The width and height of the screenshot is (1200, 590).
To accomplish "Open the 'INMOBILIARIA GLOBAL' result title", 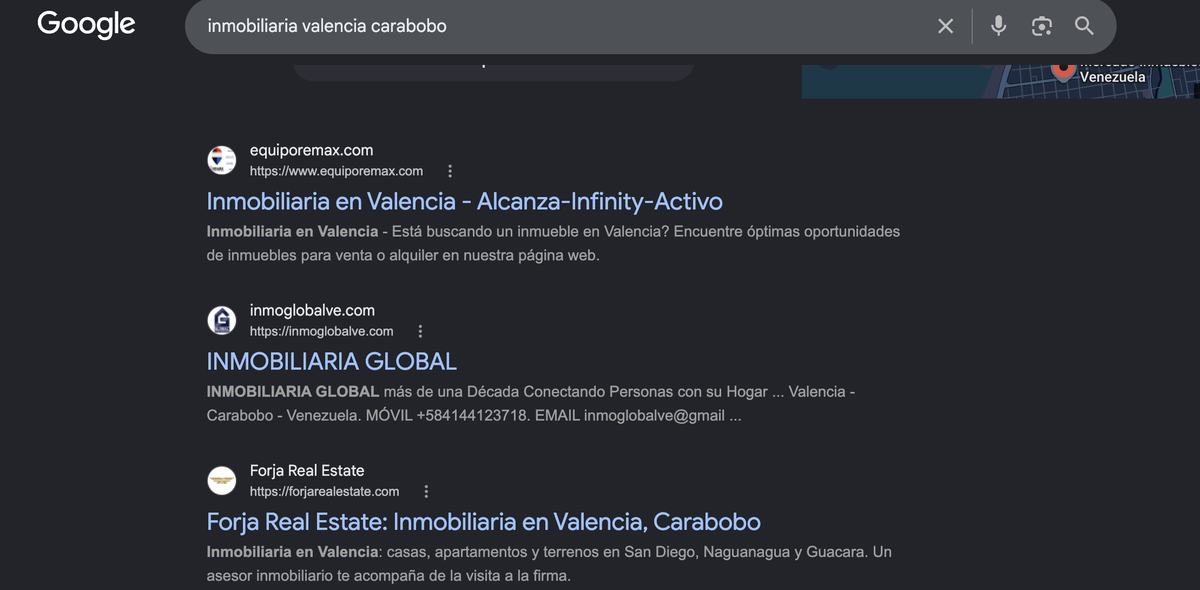I will [331, 361].
